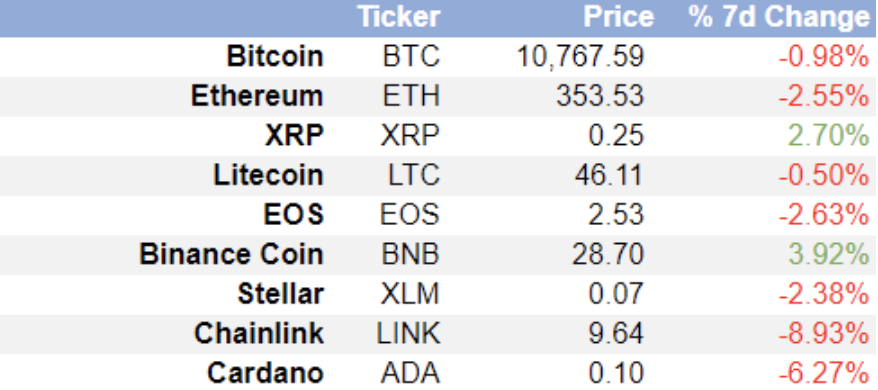878x390 pixels.
Task: Click the EOS -2.63% change value
Action: point(824,215)
